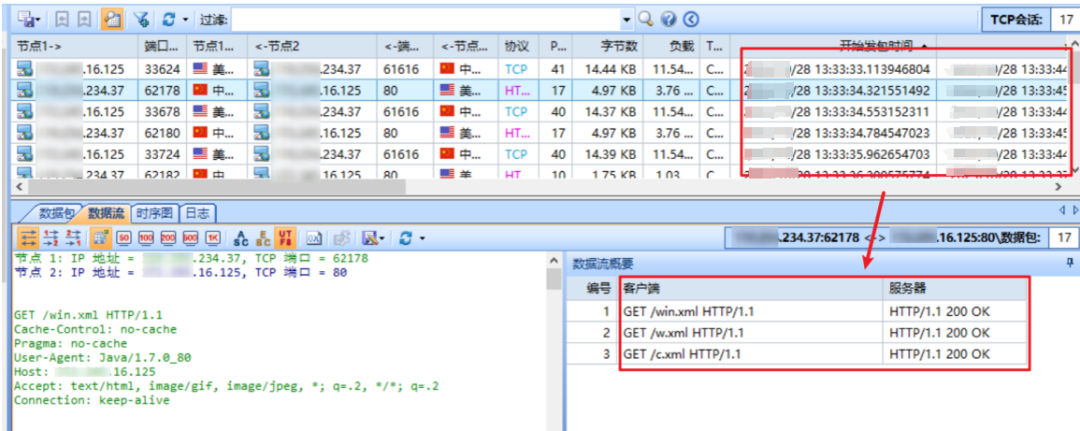This screenshot has height=431, width=1080.
Task: Select the GET /win.xml HTTP/1.1 summary row
Action: [x=799, y=312]
